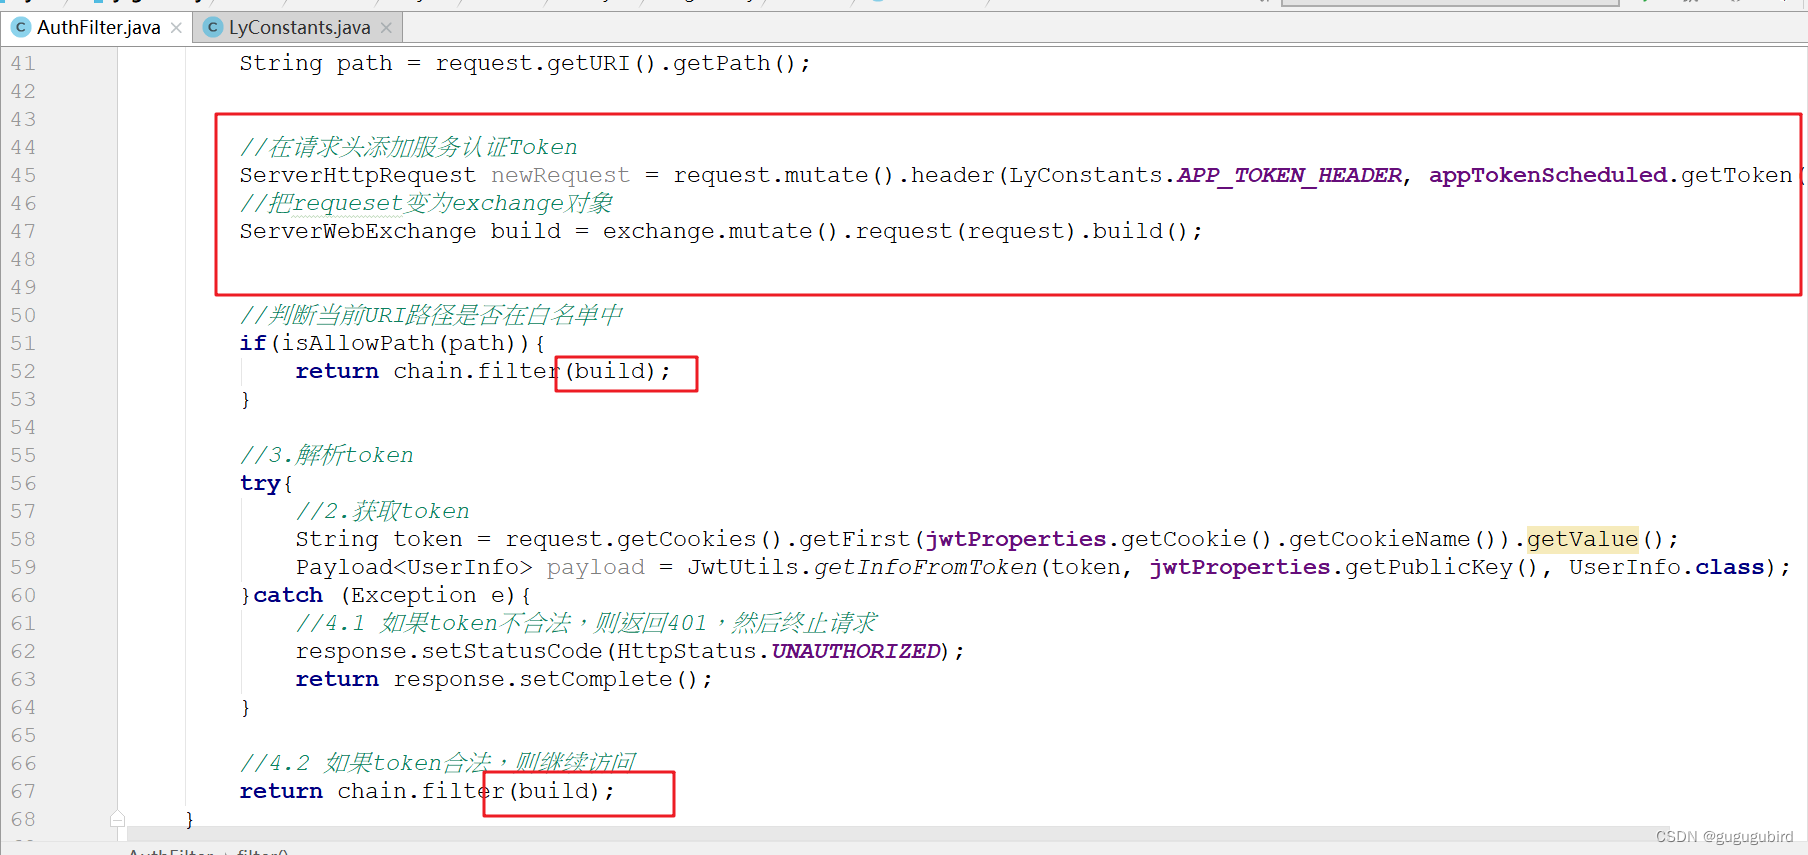The width and height of the screenshot is (1808, 855).
Task: Click the isAllowPath method call on line 51
Action: point(357,343)
